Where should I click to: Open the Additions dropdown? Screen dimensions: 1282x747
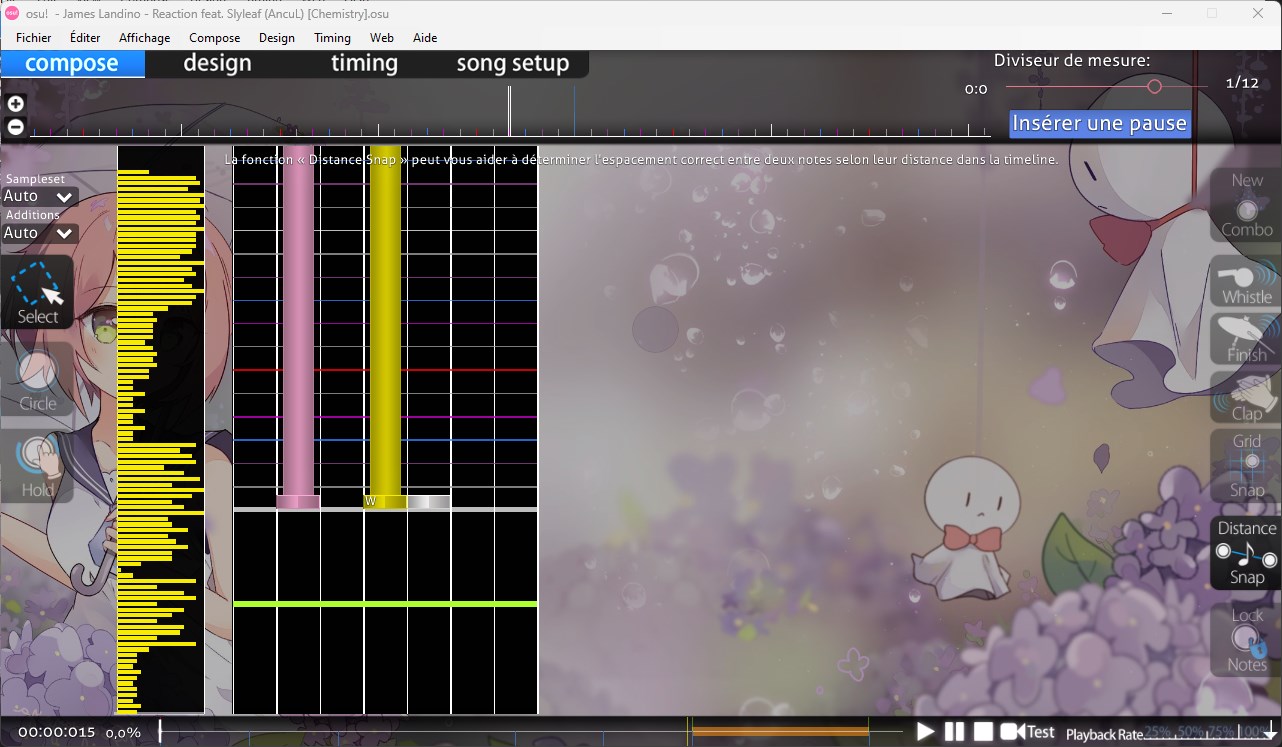tap(40, 233)
